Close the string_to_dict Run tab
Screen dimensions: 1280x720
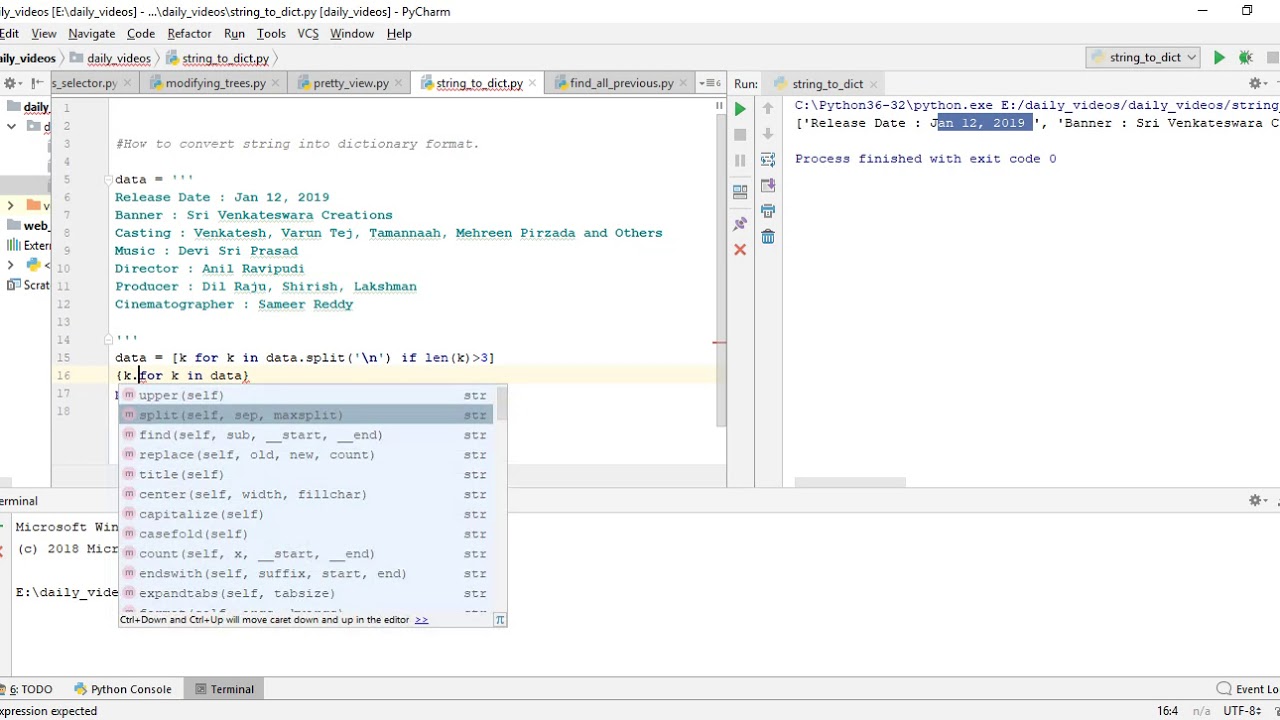[873, 84]
